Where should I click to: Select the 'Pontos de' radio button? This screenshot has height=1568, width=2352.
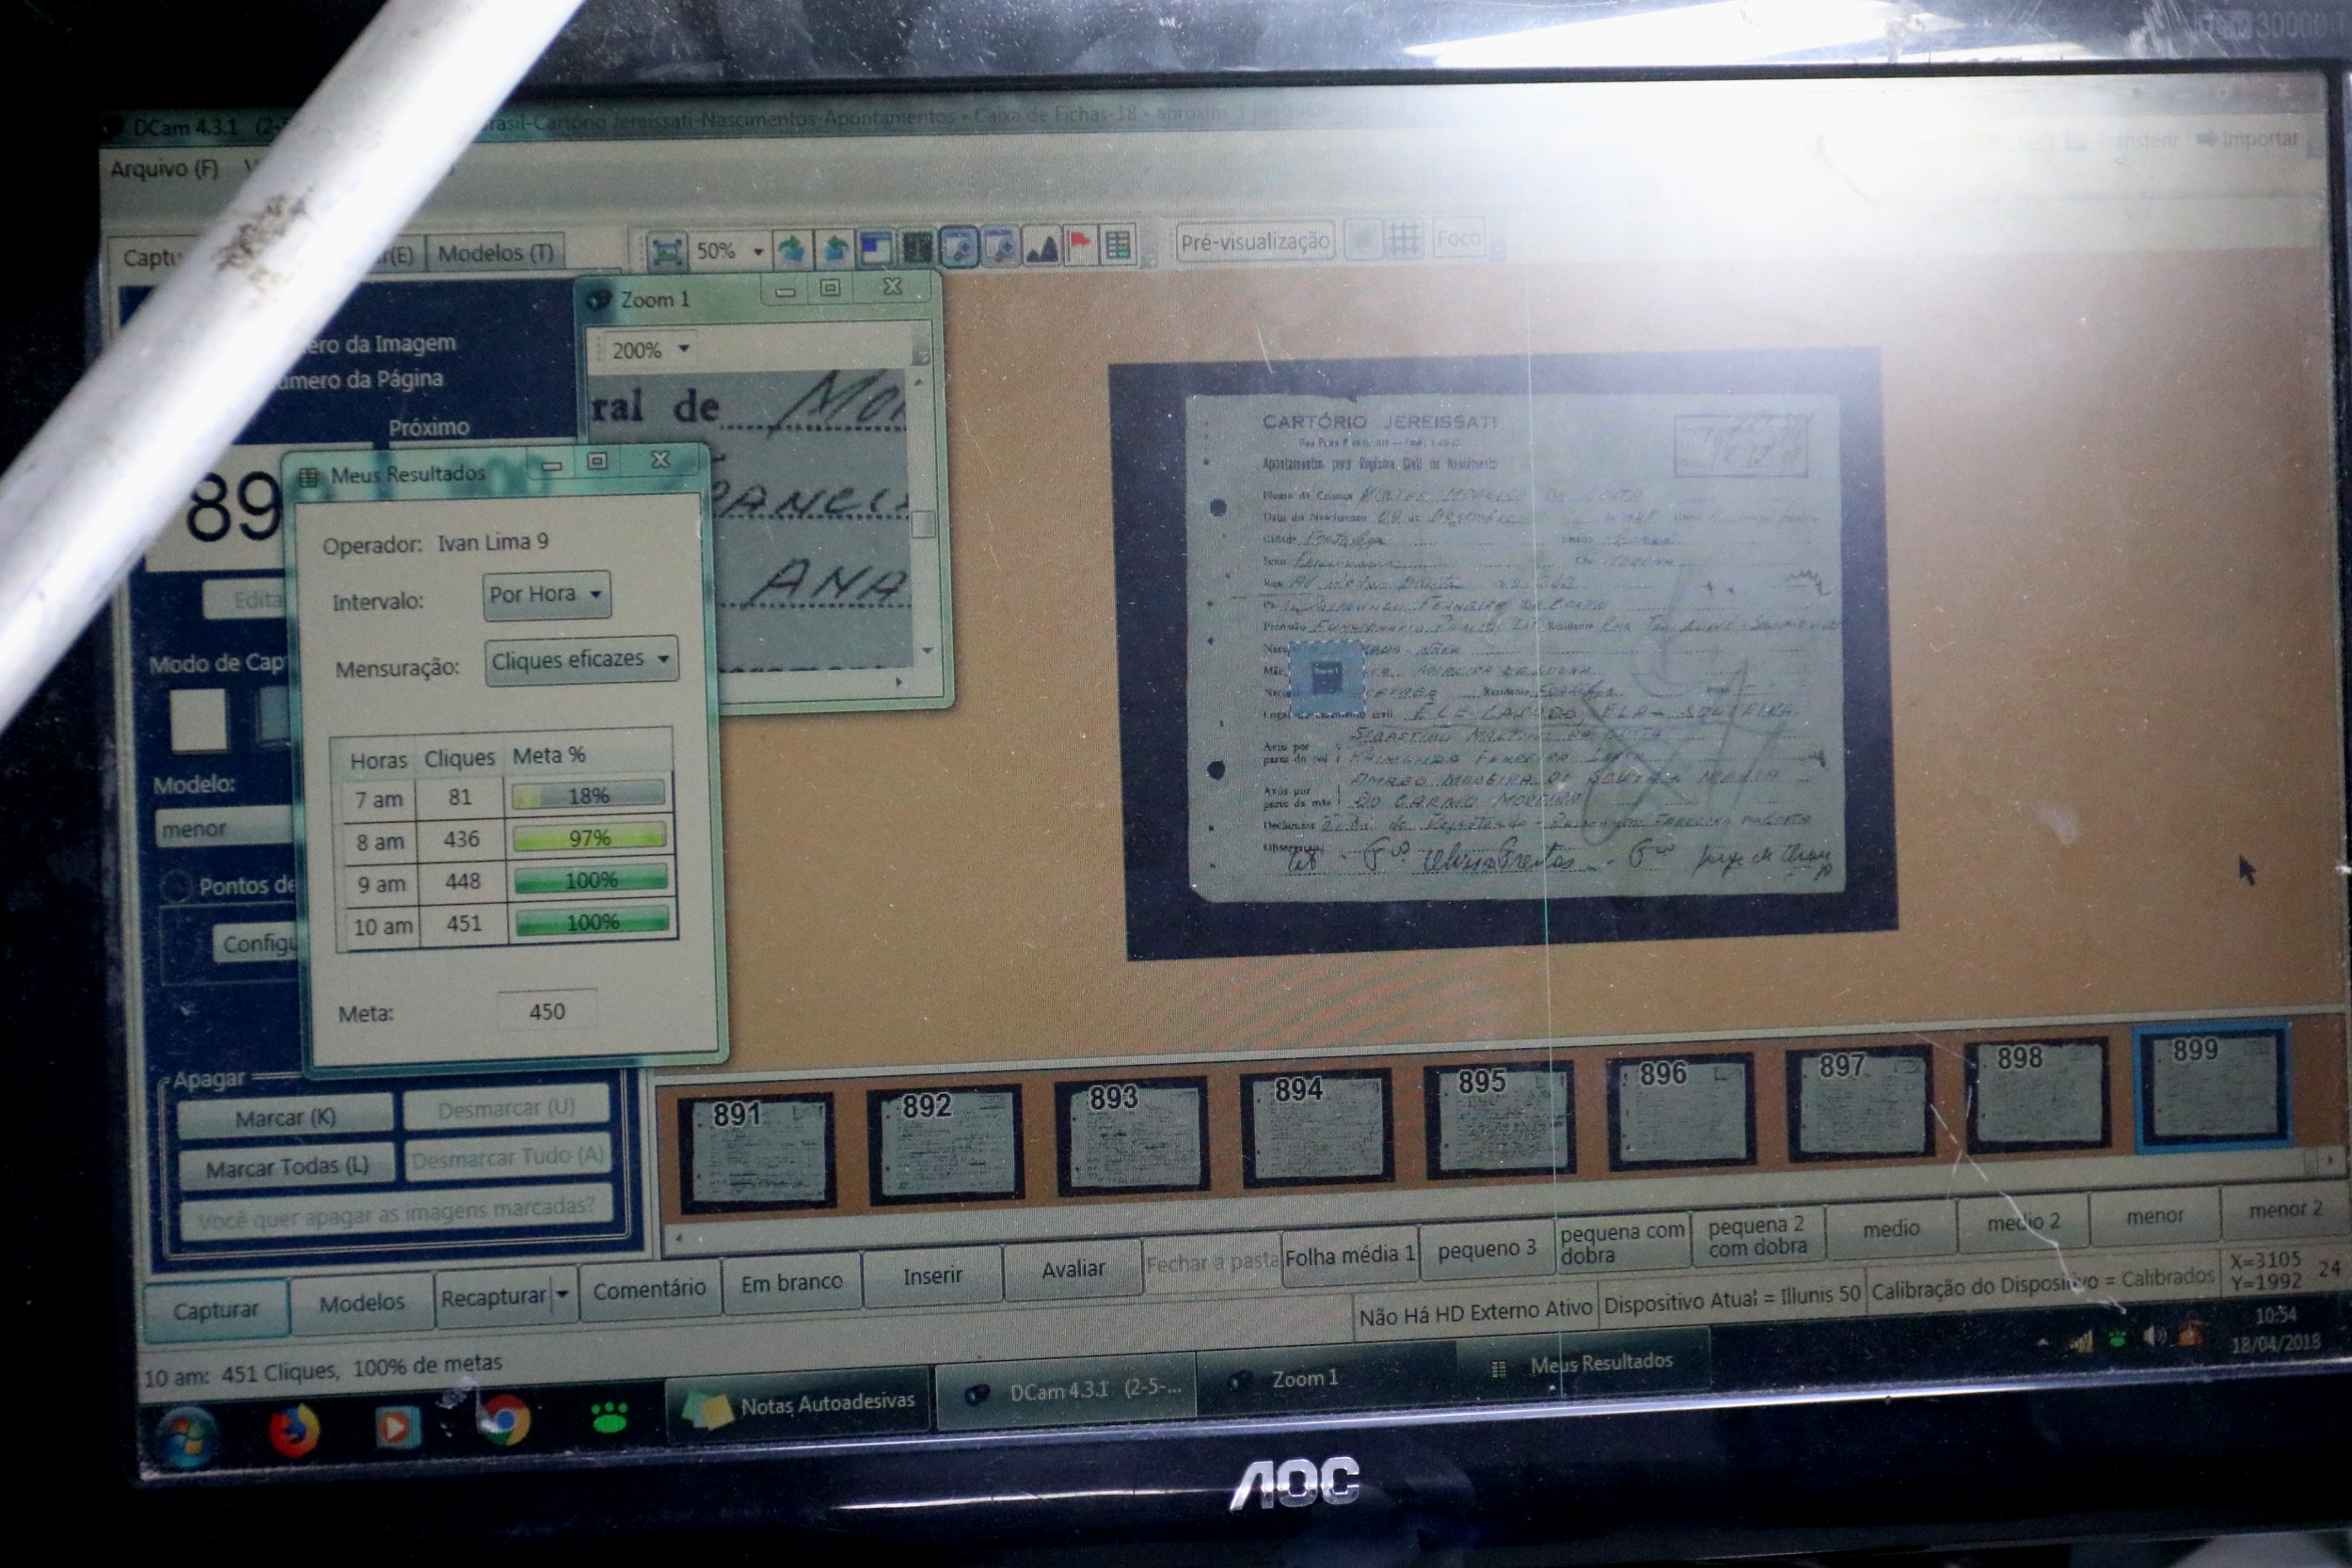point(176,887)
